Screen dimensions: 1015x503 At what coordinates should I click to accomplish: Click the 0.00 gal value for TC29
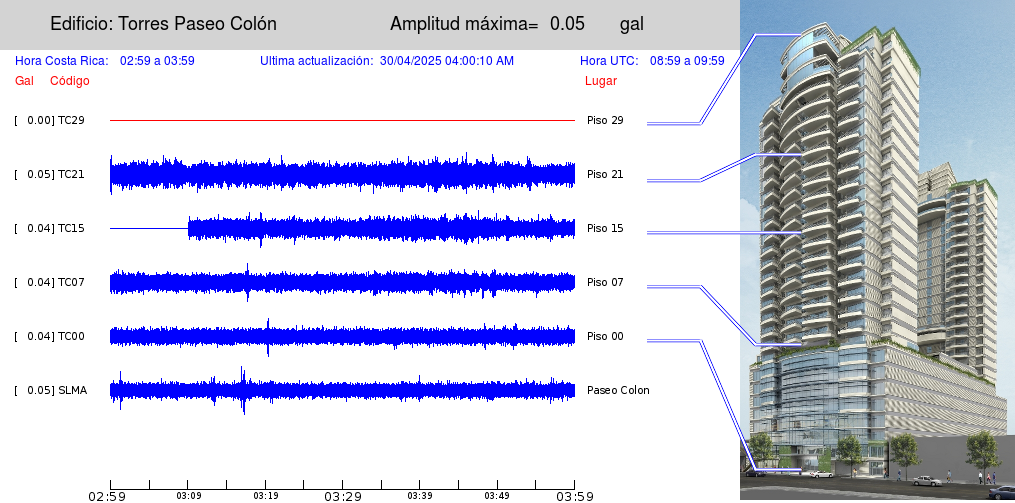[39, 120]
